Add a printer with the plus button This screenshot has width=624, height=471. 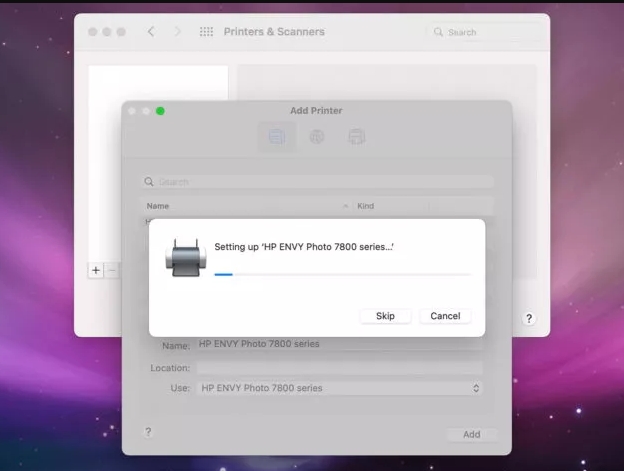pos(96,271)
